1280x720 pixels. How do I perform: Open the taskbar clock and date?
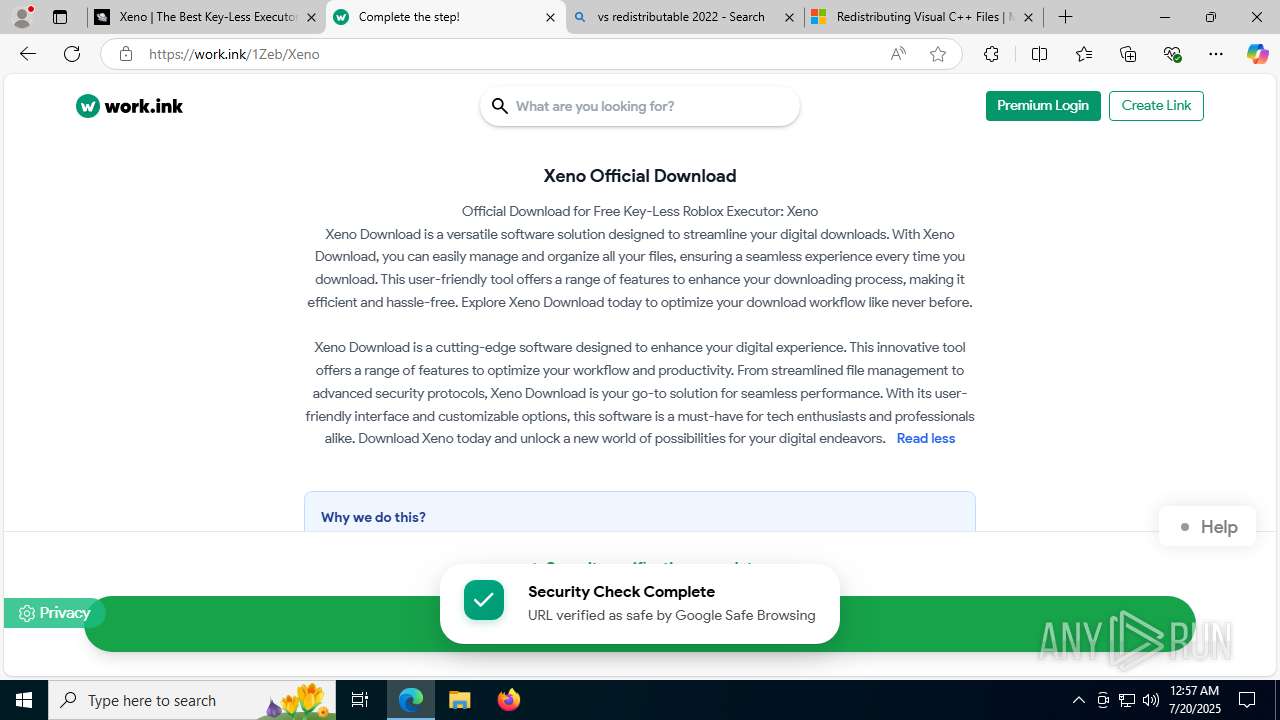click(1194, 700)
